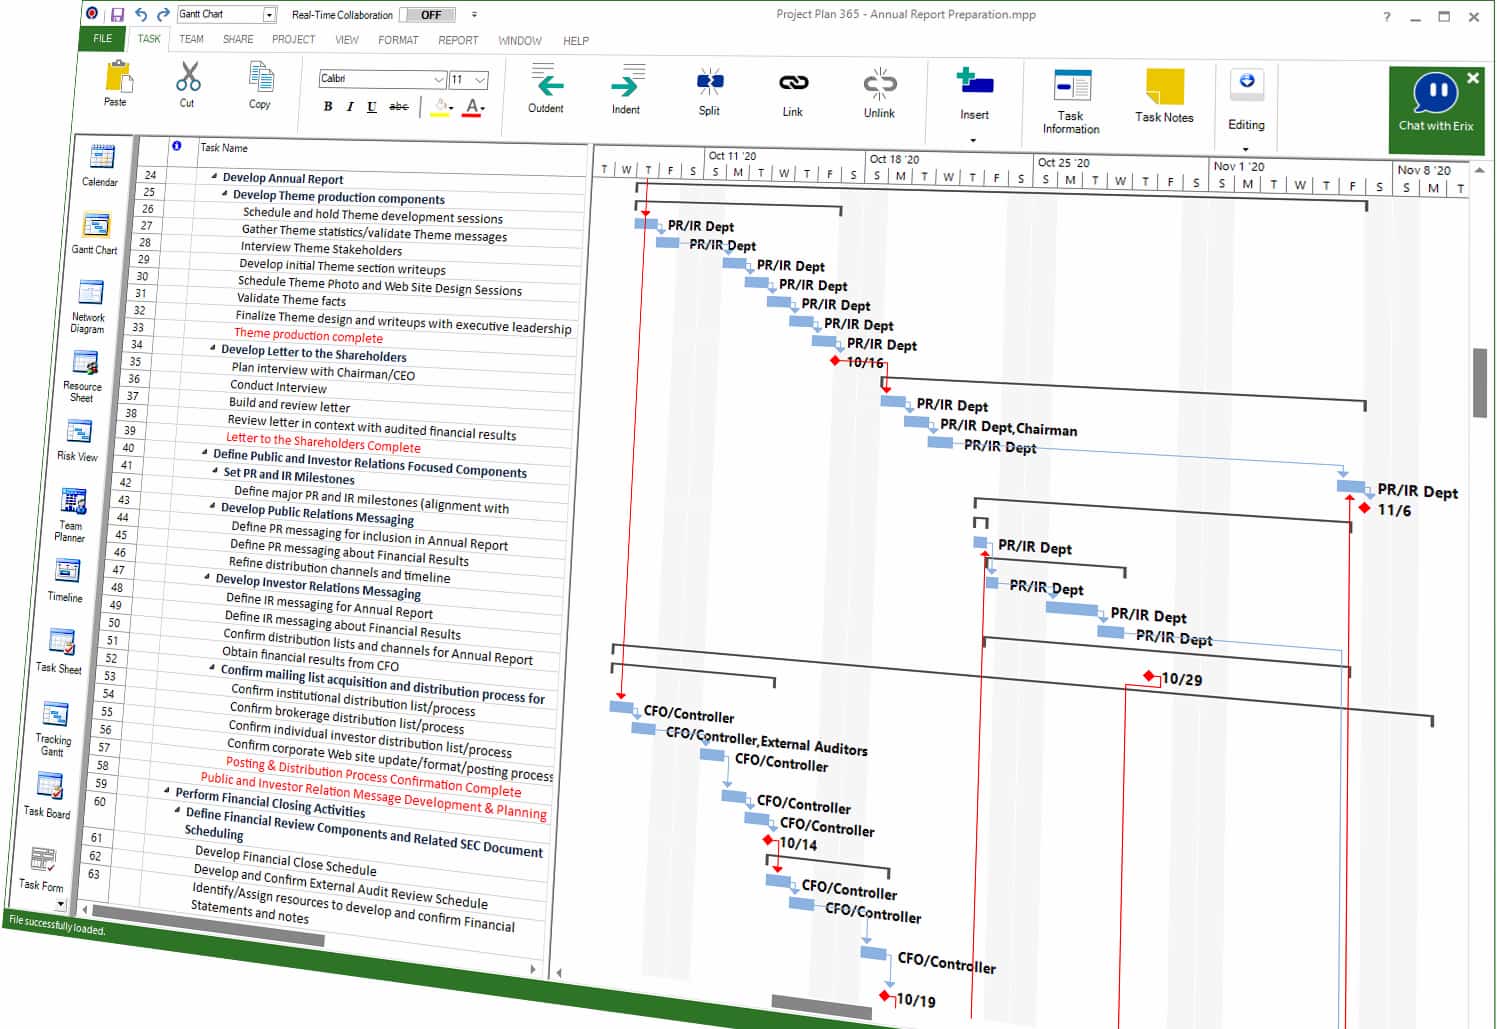Viewport: 1497px width, 1029px height.
Task: Select milestone 'Theme production complete'
Action: (308, 337)
